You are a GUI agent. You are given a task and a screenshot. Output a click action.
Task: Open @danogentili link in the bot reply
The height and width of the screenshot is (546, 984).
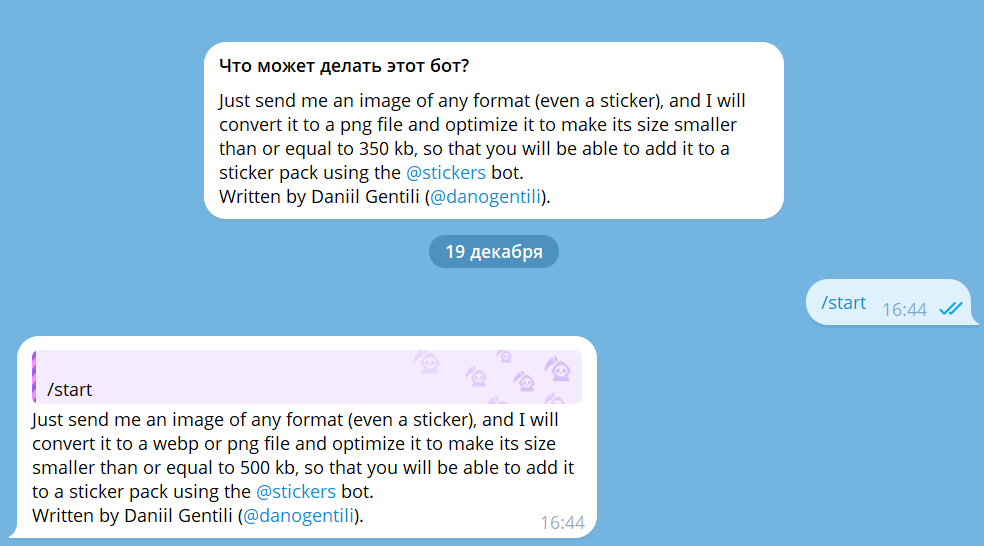tap(300, 515)
